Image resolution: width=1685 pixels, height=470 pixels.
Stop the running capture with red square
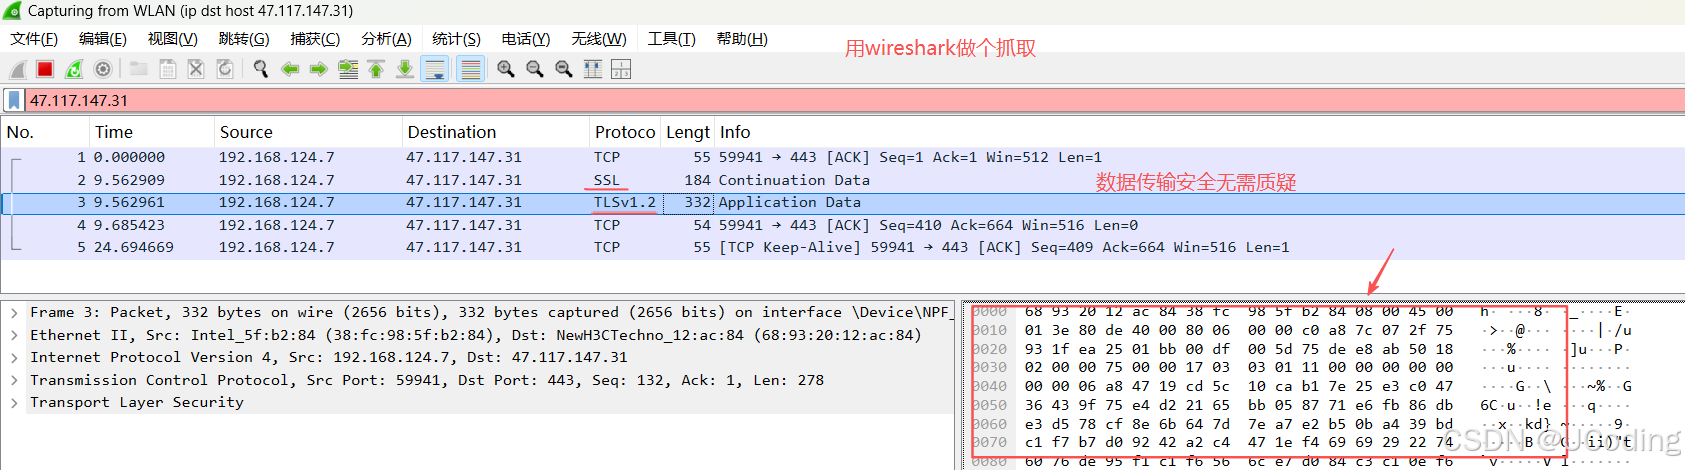(x=45, y=69)
